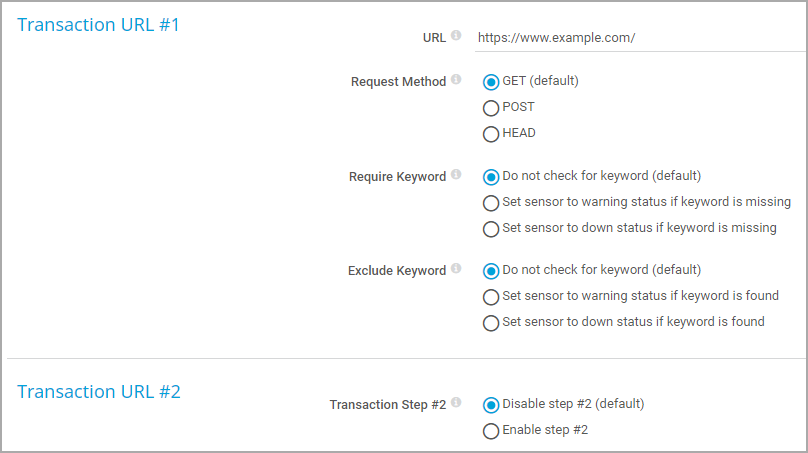Click the Request Method label text
The height and width of the screenshot is (453, 808).
tap(398, 81)
